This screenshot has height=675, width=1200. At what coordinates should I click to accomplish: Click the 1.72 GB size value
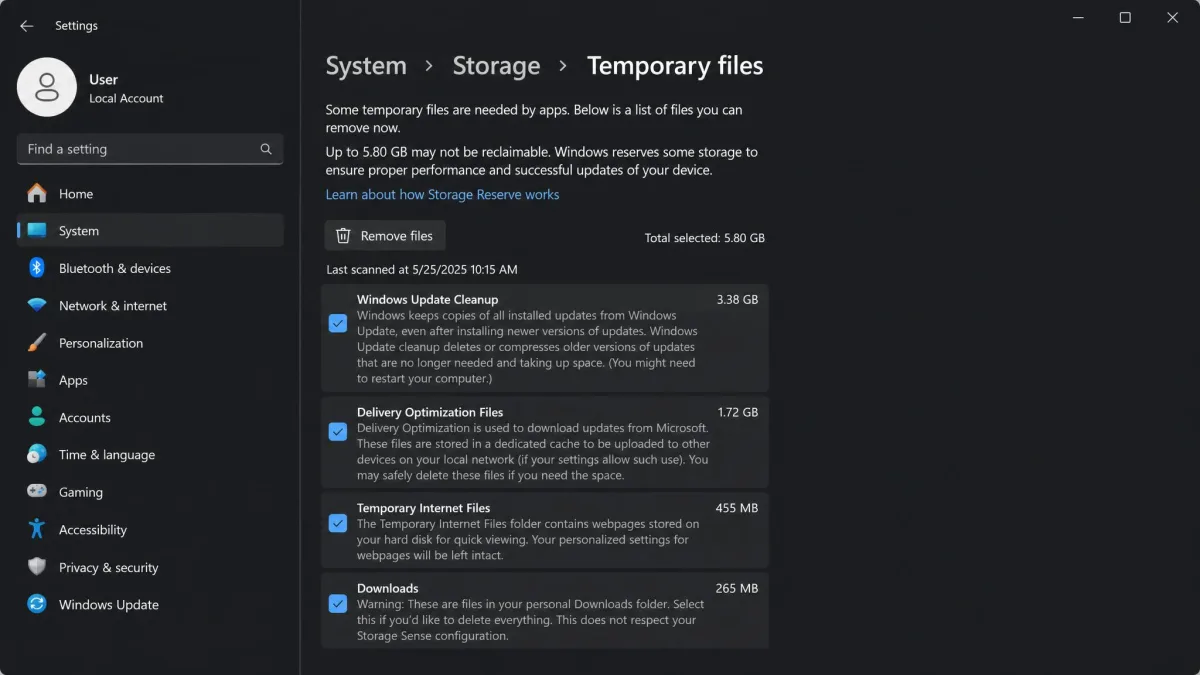pyautogui.click(x=737, y=412)
